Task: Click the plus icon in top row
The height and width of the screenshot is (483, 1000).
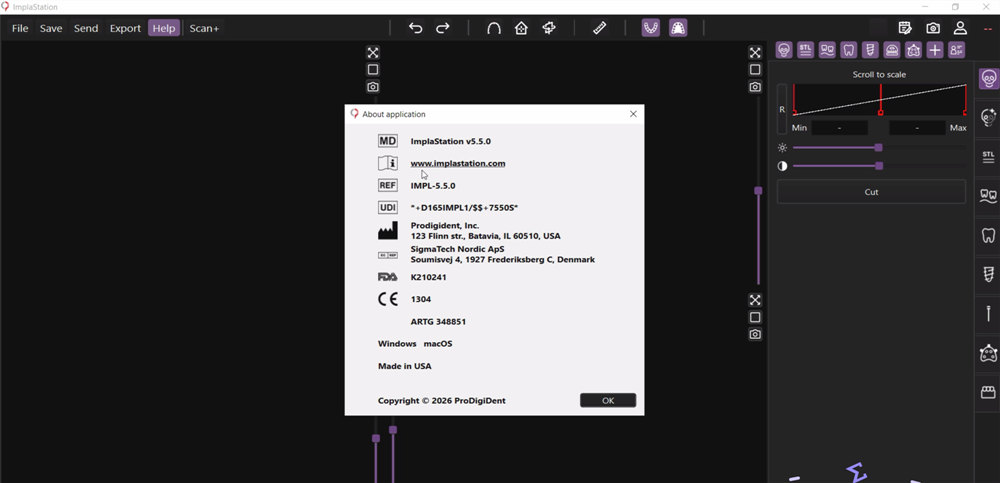Action: click(935, 50)
